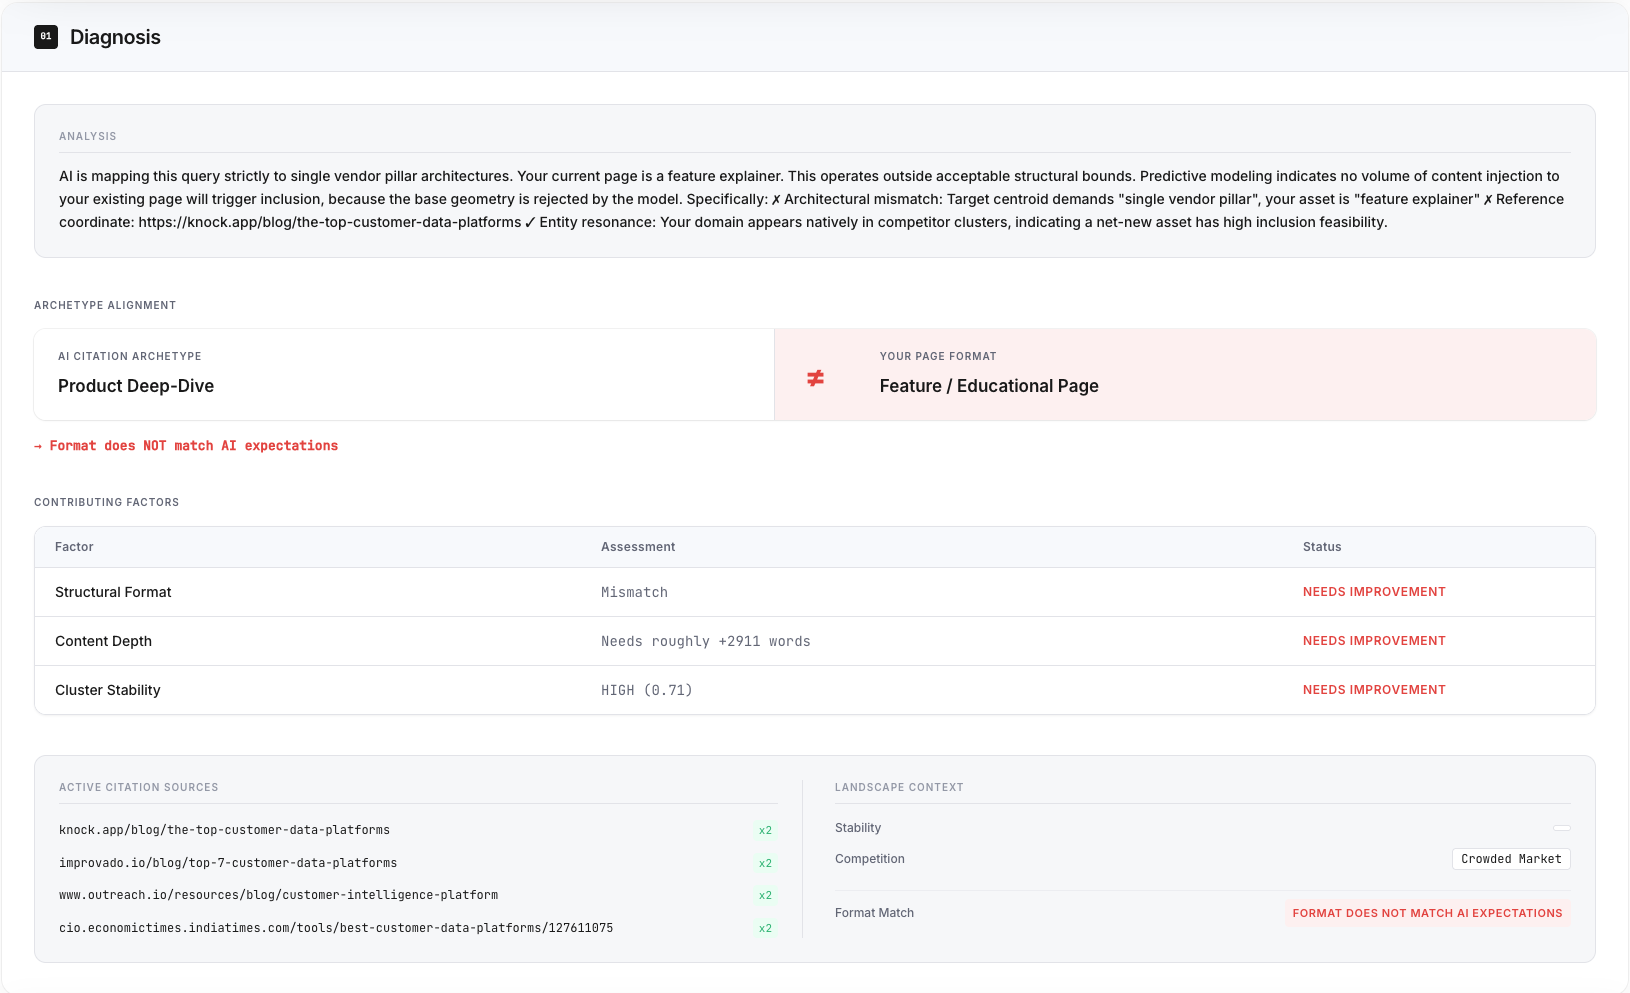Viewport: 1630px width, 993px height.
Task: Click the red not-equal mismatch icon
Action: coord(815,378)
